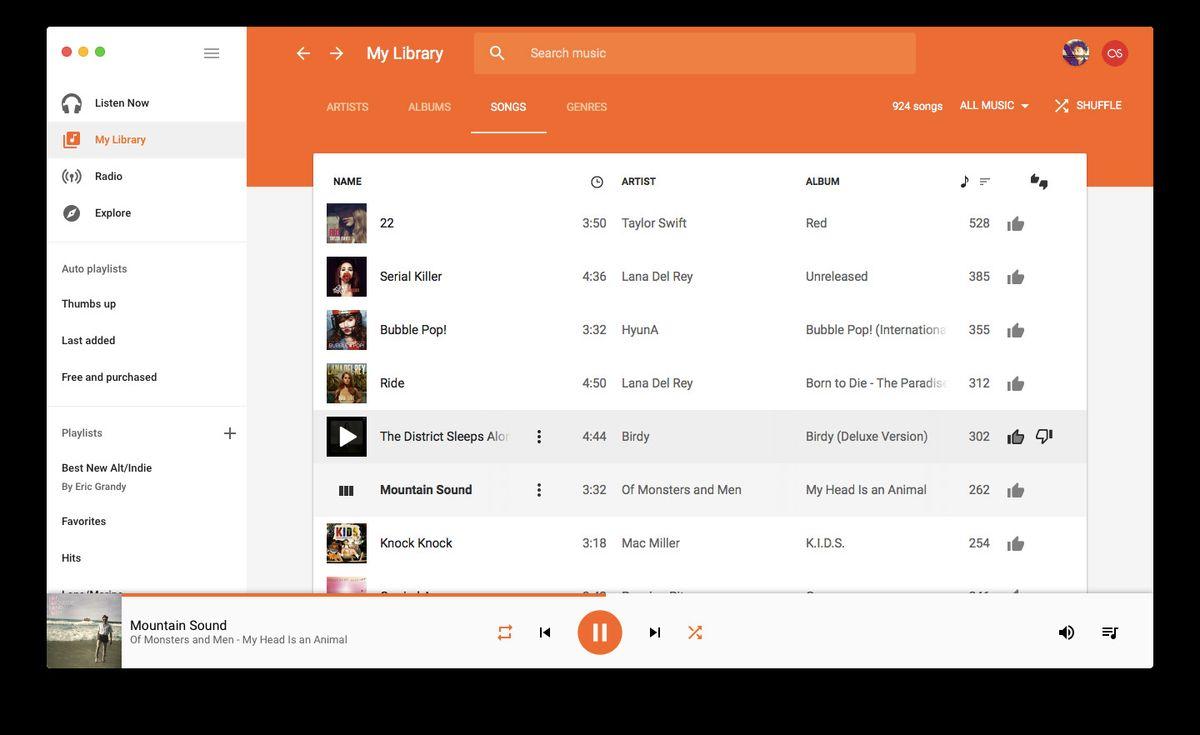This screenshot has width=1200, height=735.
Task: Go to the previous track
Action: click(x=545, y=632)
